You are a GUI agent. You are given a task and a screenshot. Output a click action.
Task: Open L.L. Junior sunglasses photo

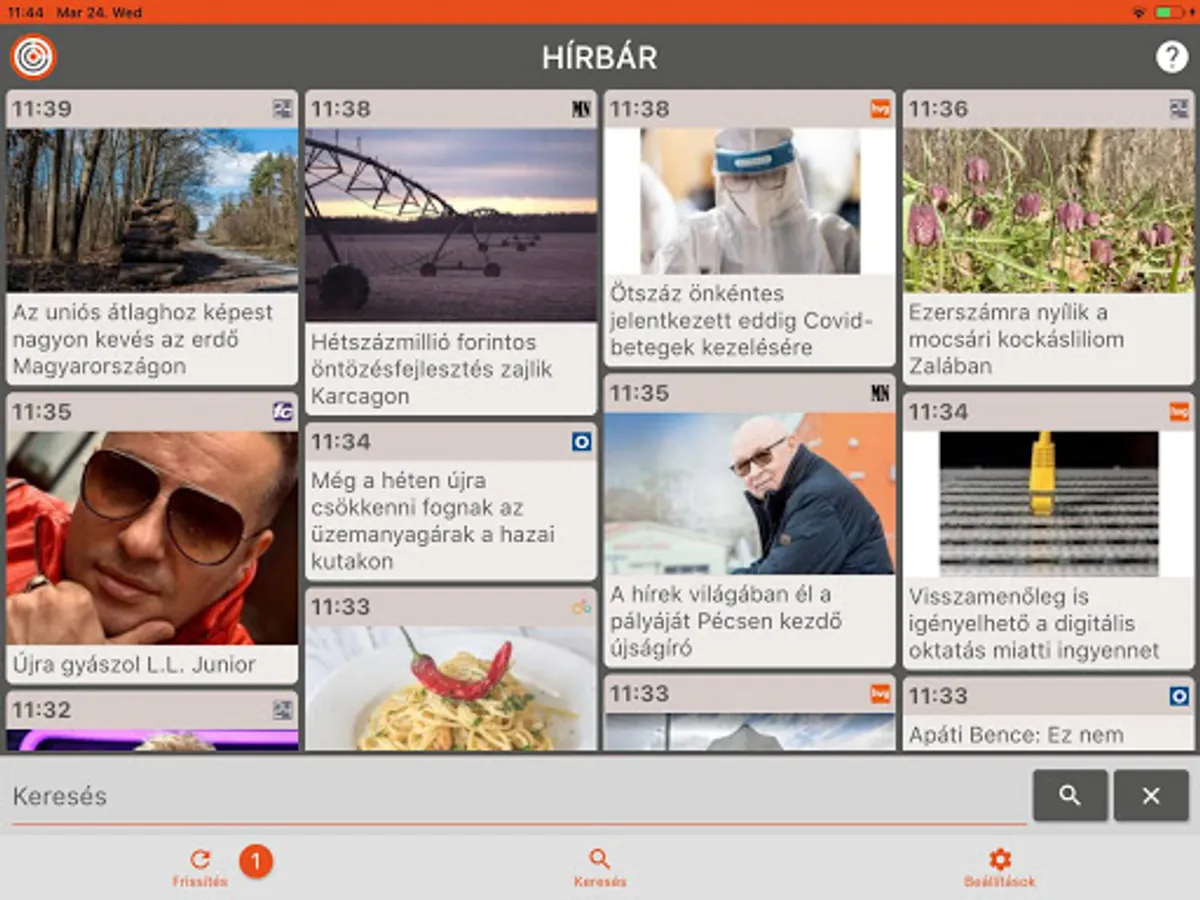(x=152, y=538)
